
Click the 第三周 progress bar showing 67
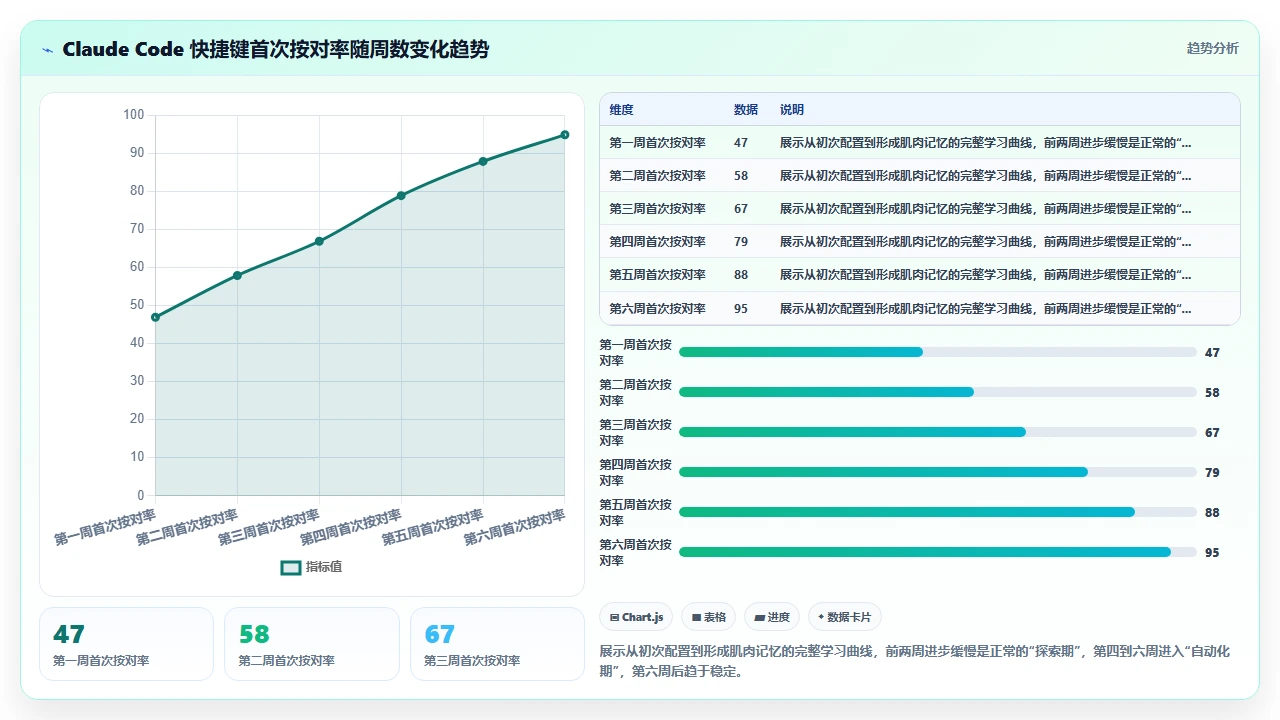(x=938, y=432)
